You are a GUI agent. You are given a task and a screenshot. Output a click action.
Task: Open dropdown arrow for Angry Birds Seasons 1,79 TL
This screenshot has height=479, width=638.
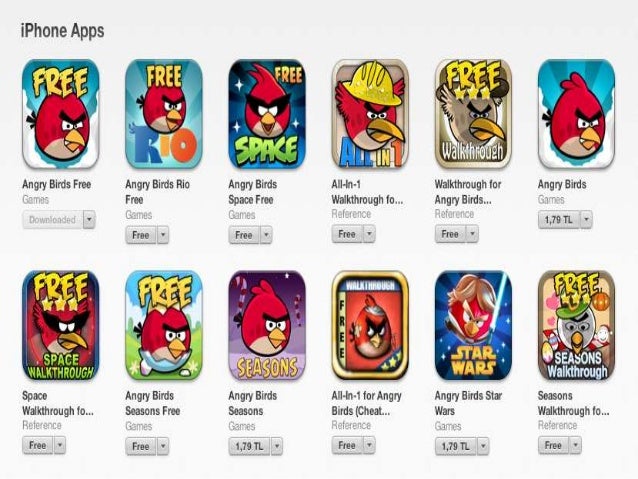tap(277, 446)
